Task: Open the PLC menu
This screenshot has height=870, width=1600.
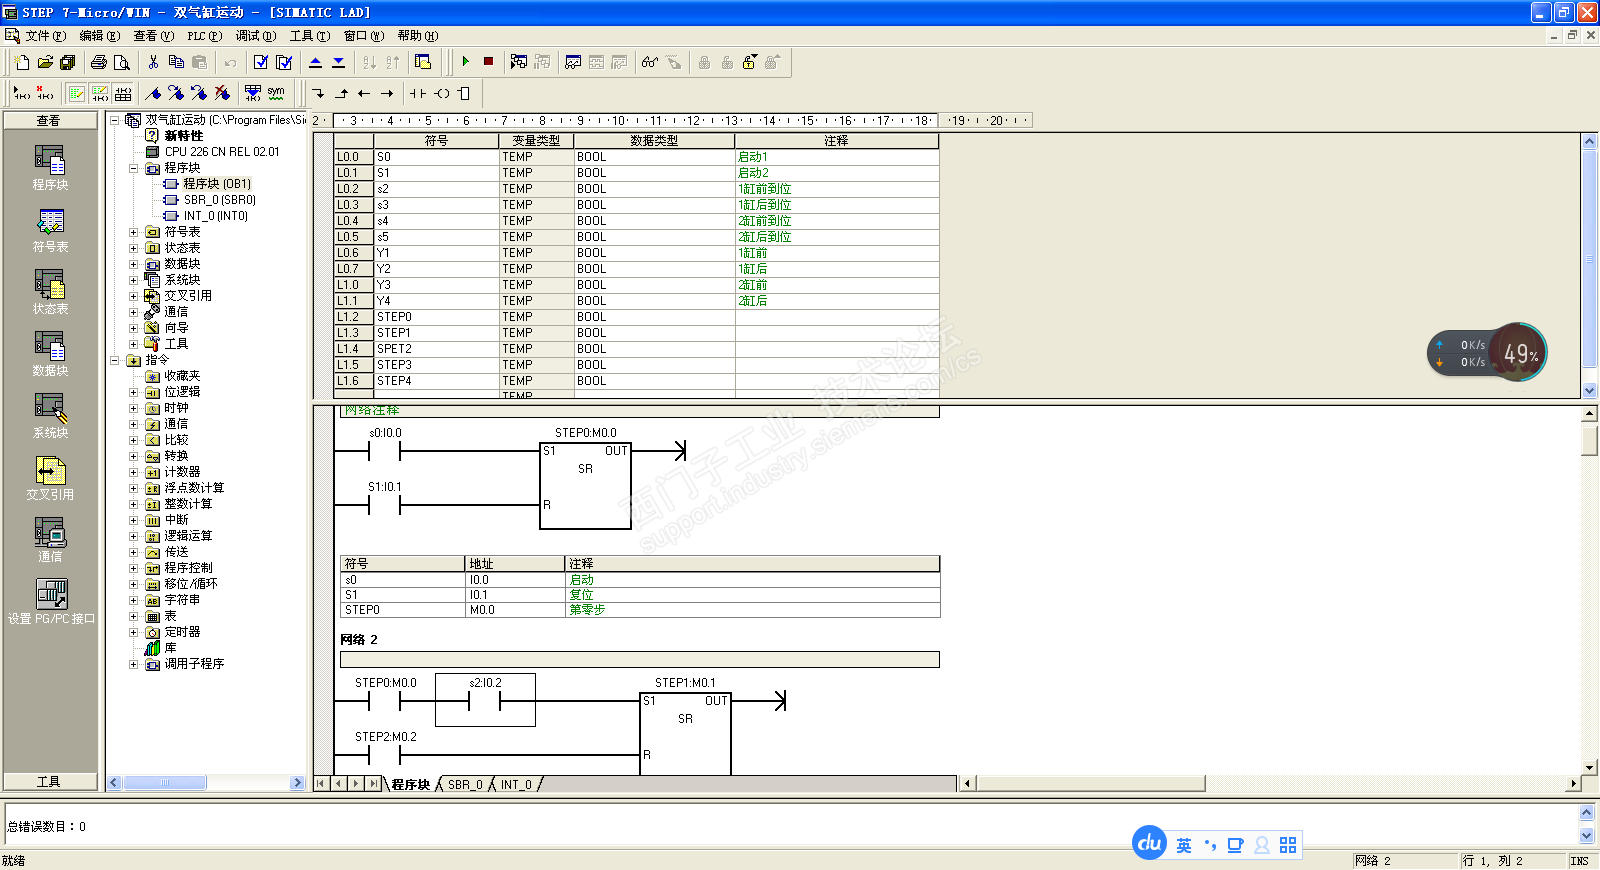Action: 204,36
